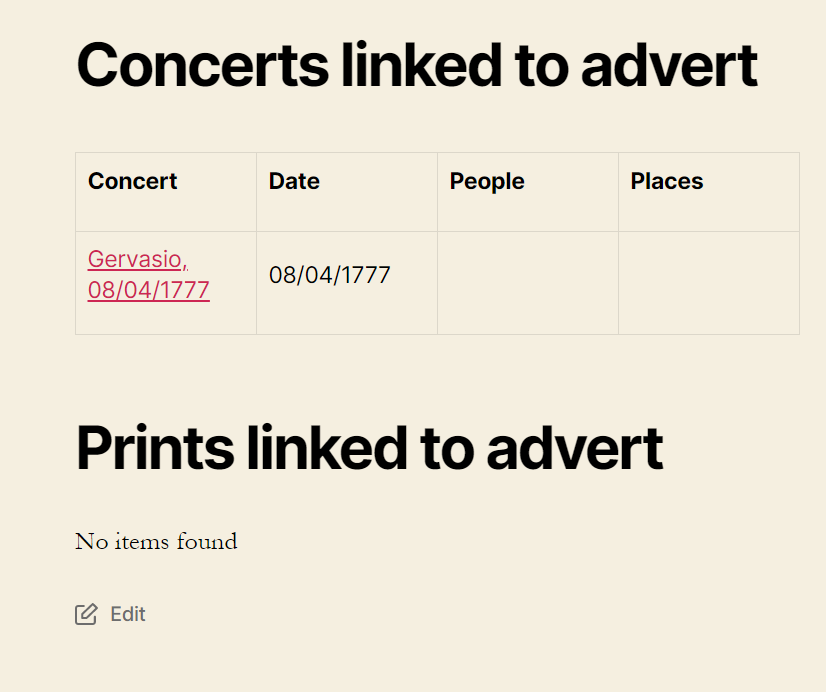Click the No items found message
Viewport: 826px width, 692px height.
click(156, 541)
